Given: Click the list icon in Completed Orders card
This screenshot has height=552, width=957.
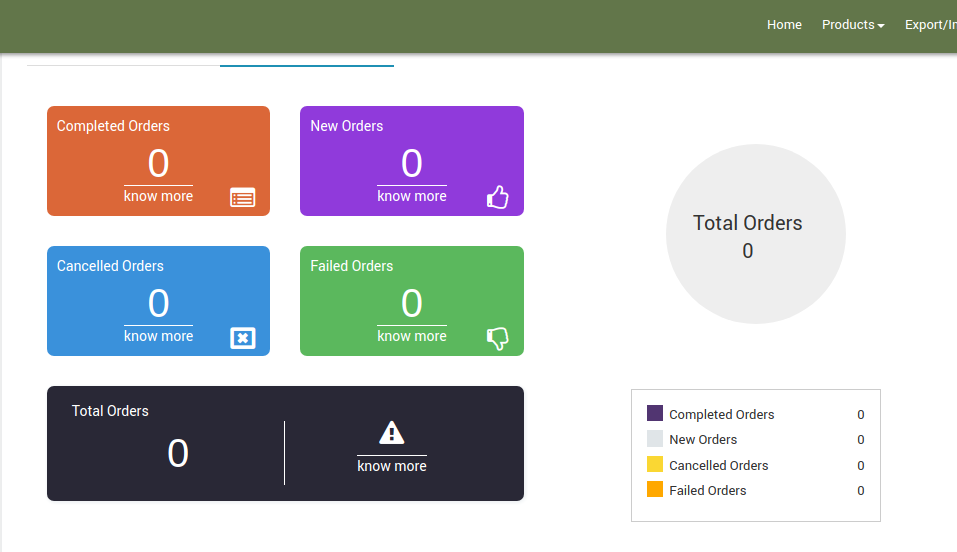Looking at the screenshot, I should [x=242, y=197].
